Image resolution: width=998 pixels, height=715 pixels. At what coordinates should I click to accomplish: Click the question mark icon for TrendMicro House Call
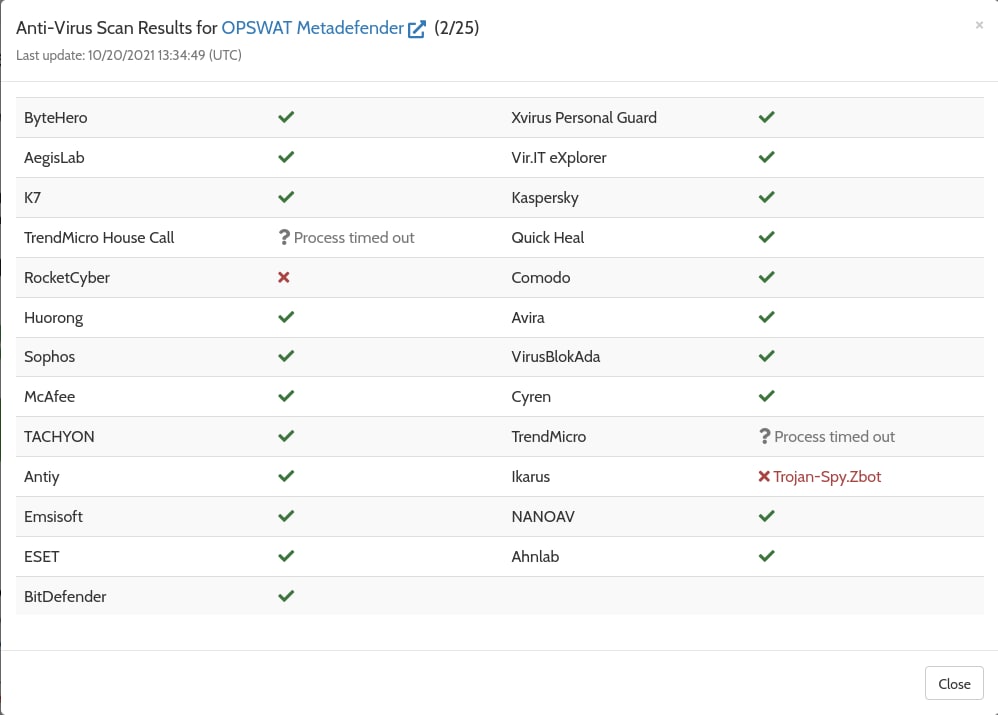284,237
